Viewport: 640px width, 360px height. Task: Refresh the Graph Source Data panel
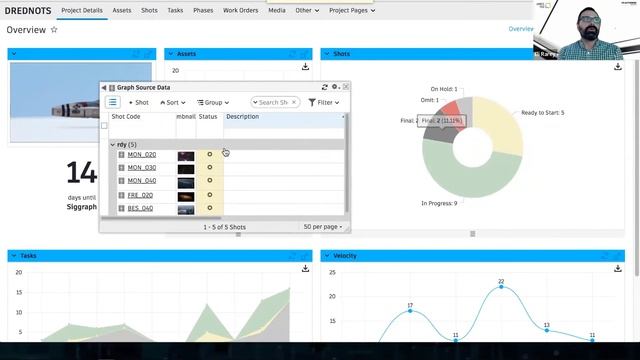pyautogui.click(x=324, y=87)
